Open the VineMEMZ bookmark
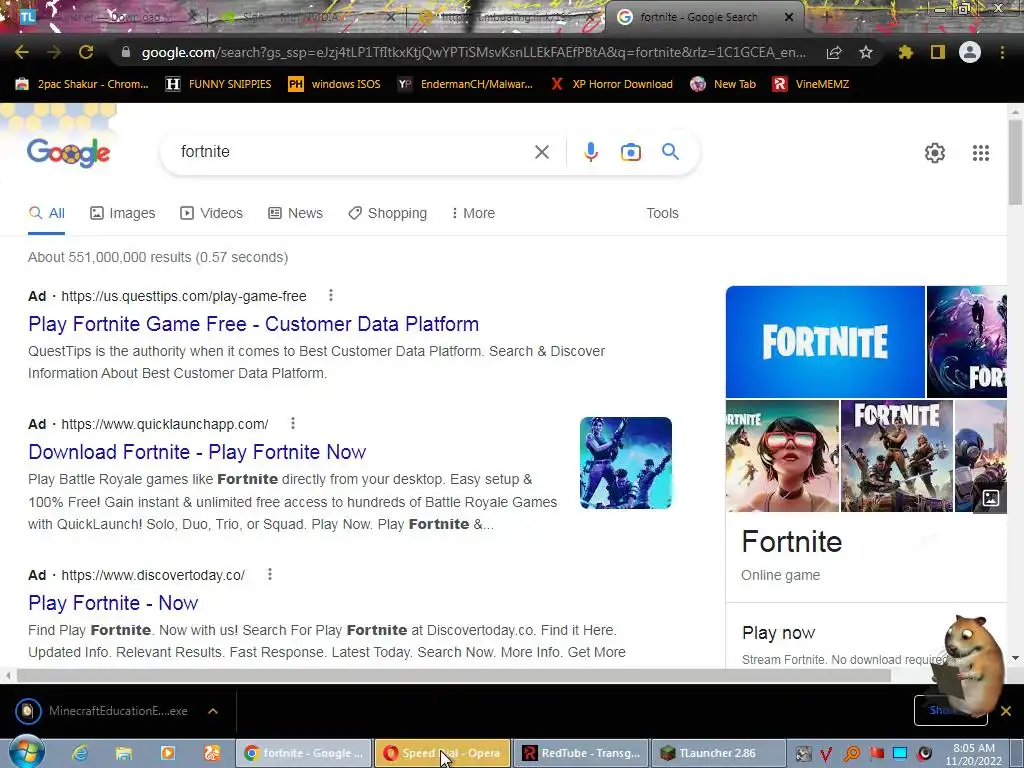Viewport: 1024px width, 768px height. (x=810, y=84)
